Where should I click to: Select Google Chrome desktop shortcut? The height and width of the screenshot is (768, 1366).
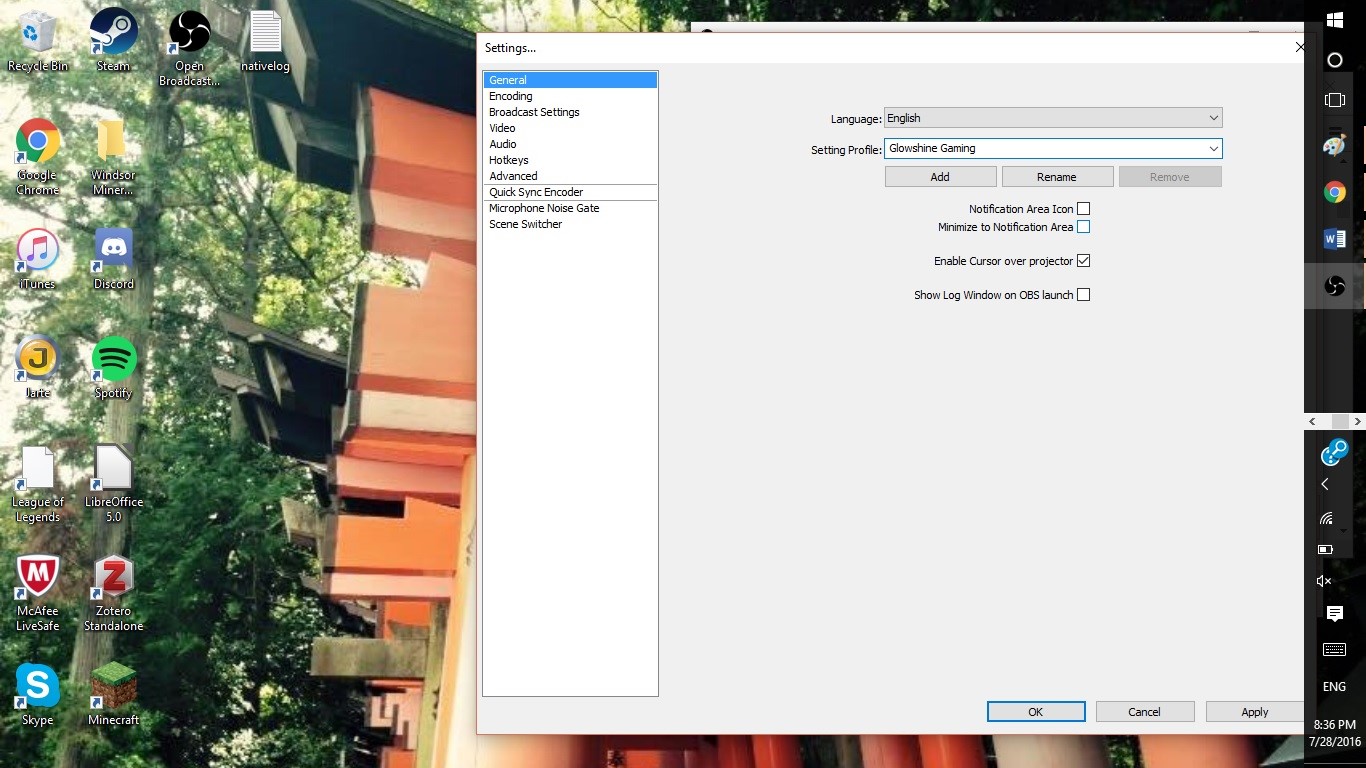pyautogui.click(x=38, y=157)
